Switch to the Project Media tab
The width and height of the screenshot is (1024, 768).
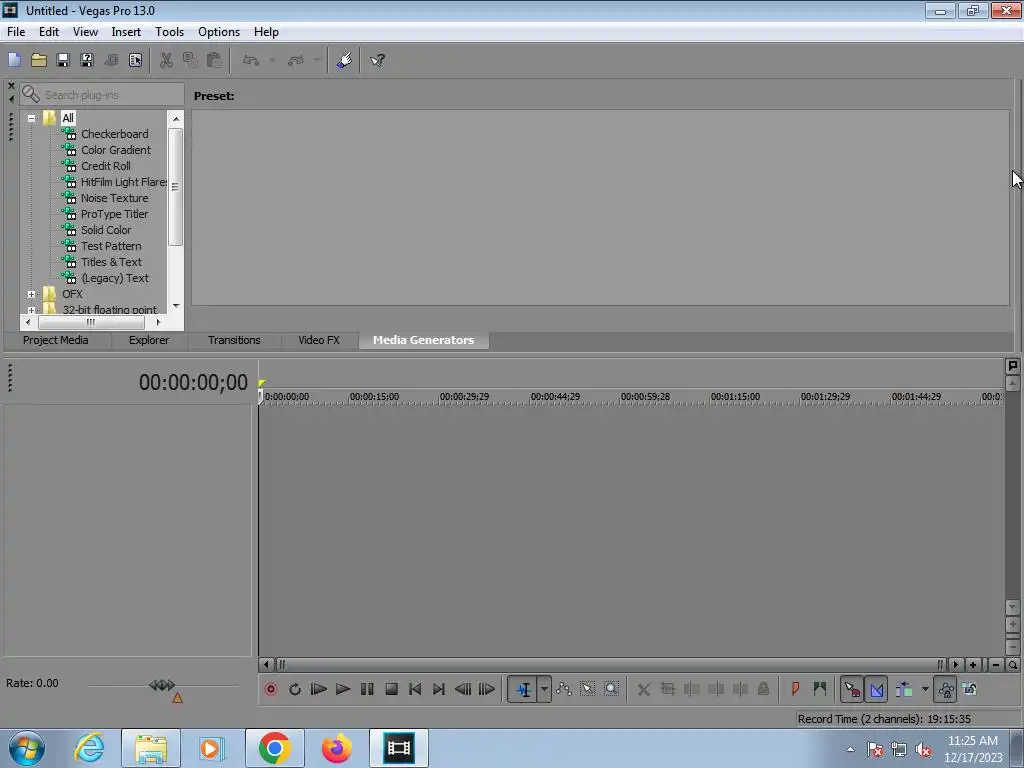click(56, 340)
